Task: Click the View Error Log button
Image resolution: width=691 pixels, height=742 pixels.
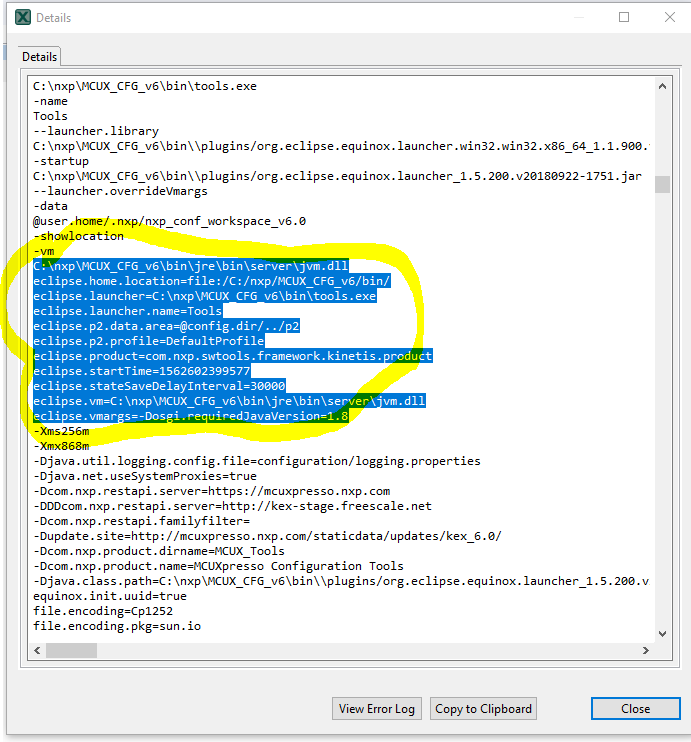Action: (x=377, y=708)
